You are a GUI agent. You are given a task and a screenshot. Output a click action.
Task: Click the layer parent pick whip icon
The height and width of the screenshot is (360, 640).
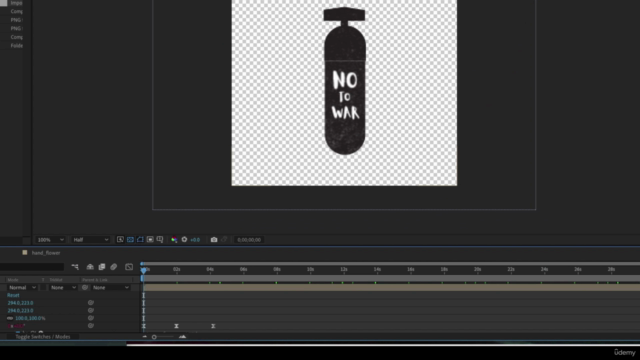coord(85,287)
